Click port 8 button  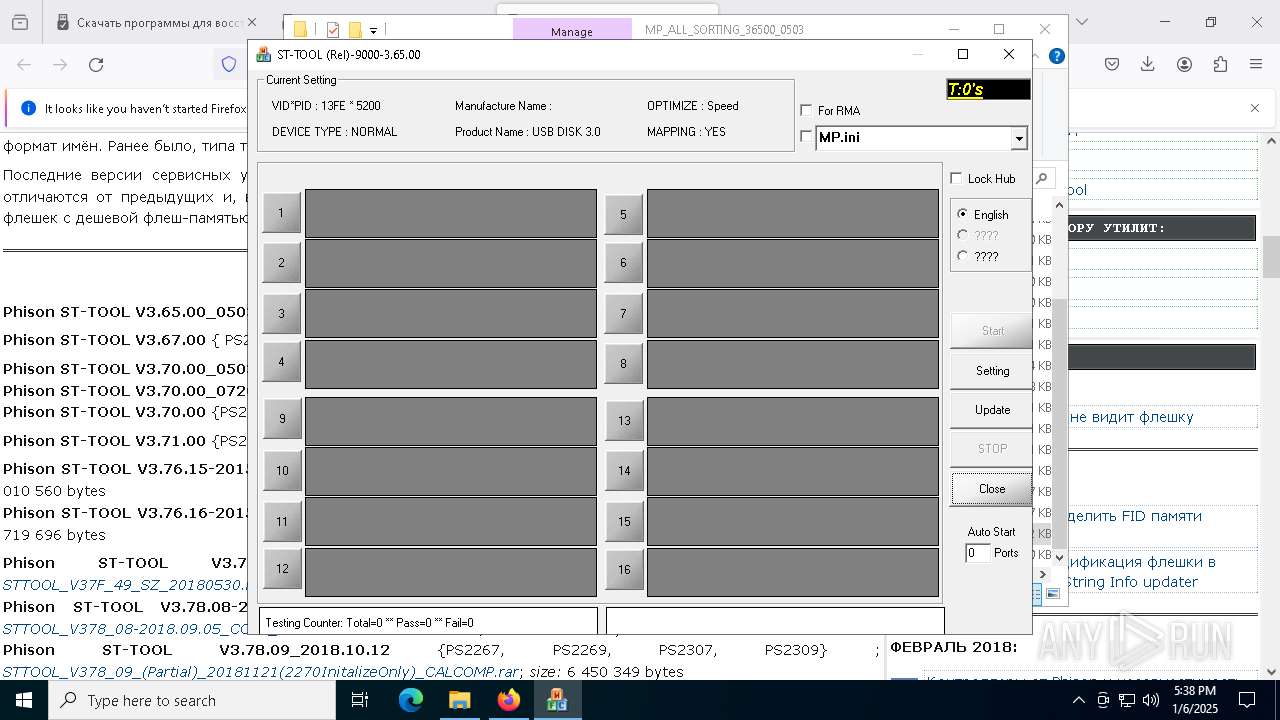(623, 363)
